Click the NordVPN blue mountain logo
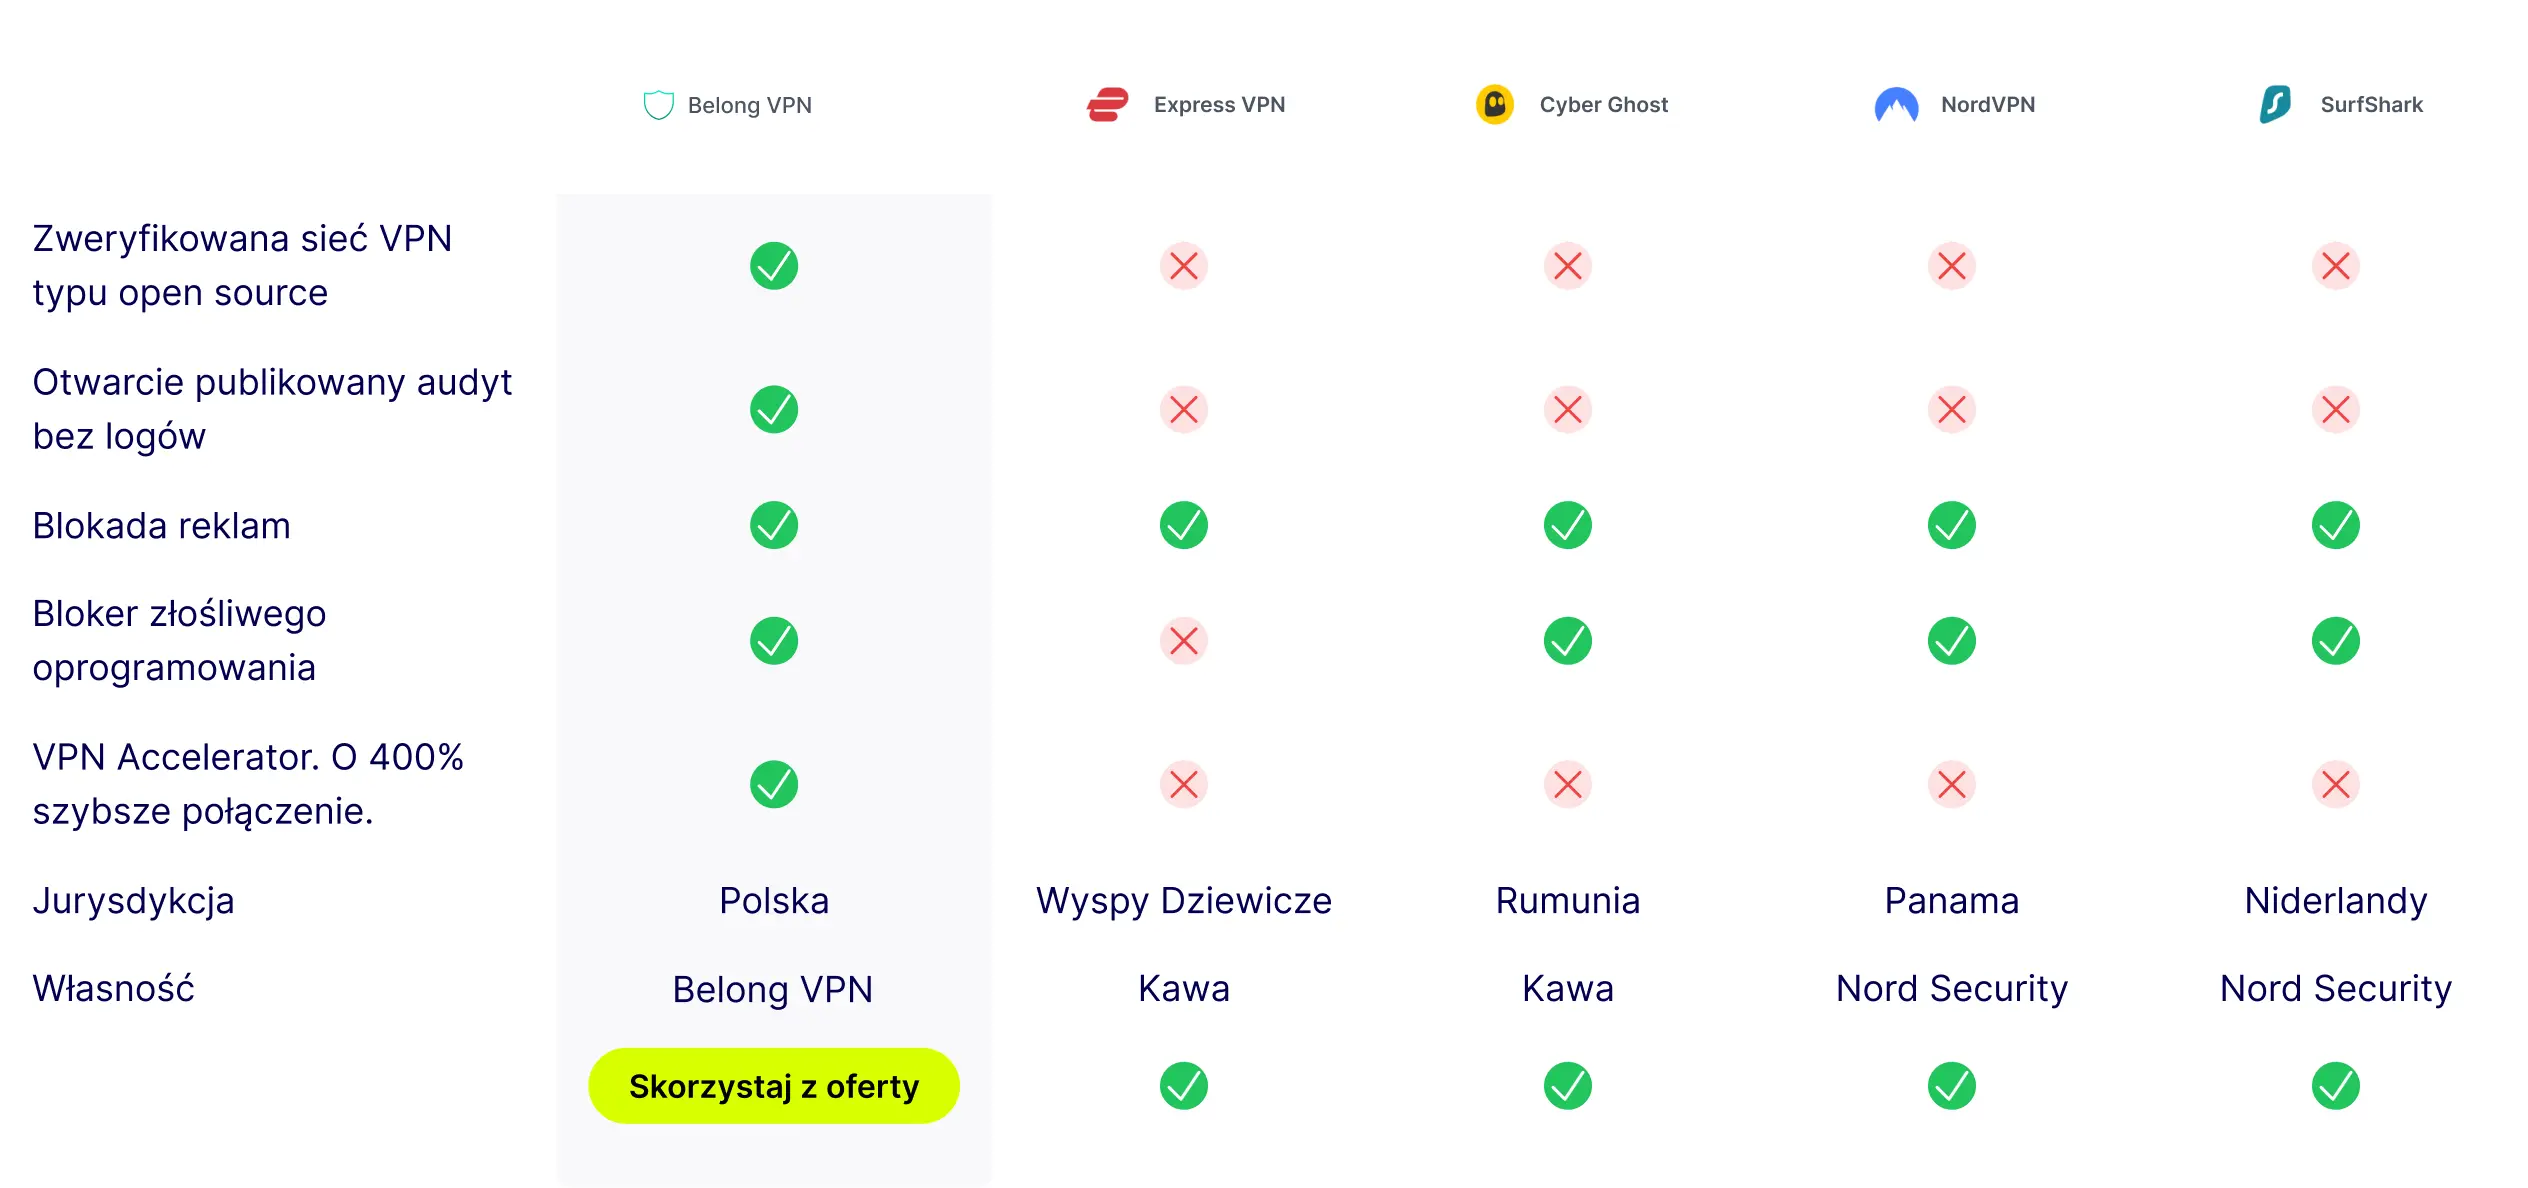 coord(1896,105)
